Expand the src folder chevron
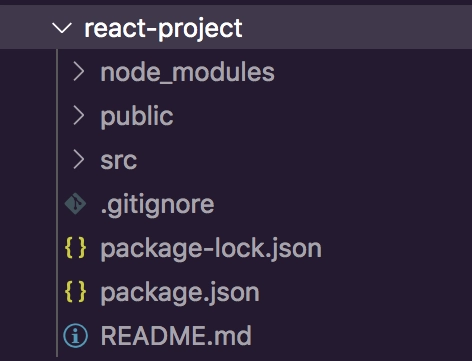Image resolution: width=472 pixels, height=361 pixels. [x=79, y=160]
